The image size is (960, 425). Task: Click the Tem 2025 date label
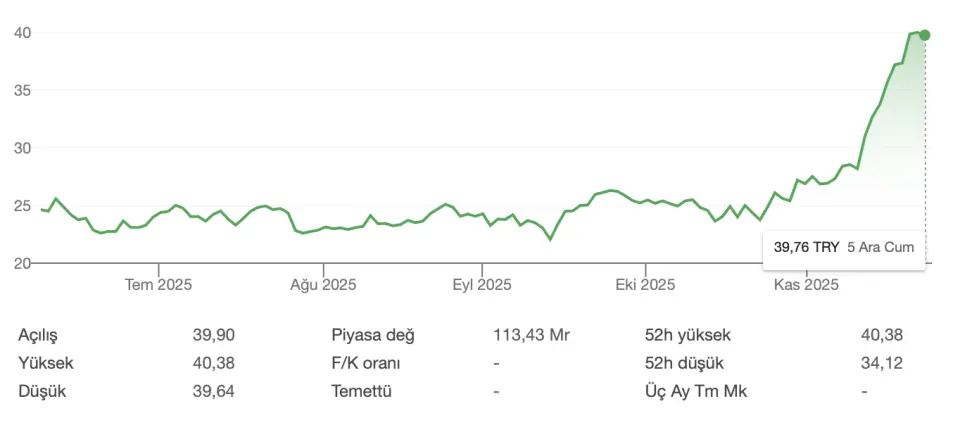pos(158,285)
